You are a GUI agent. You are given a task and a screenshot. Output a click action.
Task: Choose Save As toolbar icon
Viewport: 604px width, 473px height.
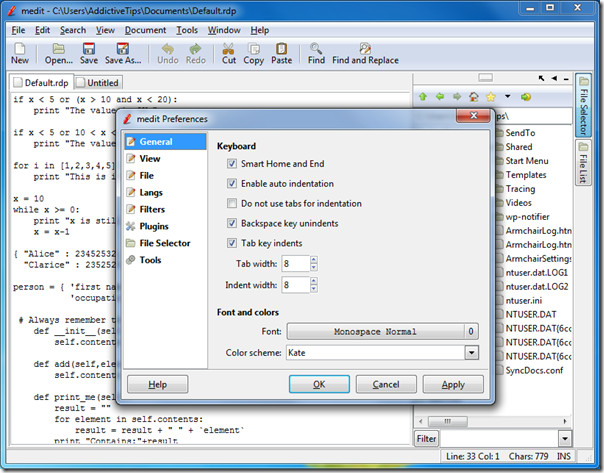(123, 53)
